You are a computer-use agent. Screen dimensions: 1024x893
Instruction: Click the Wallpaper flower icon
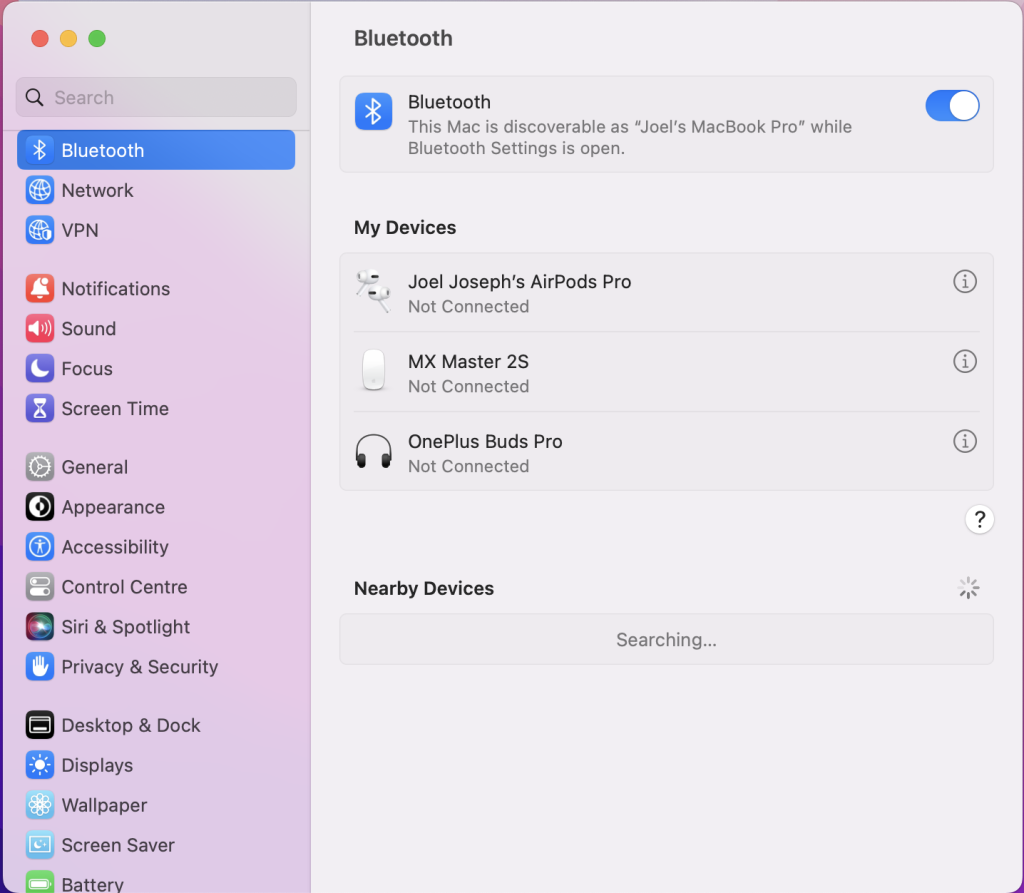point(40,805)
